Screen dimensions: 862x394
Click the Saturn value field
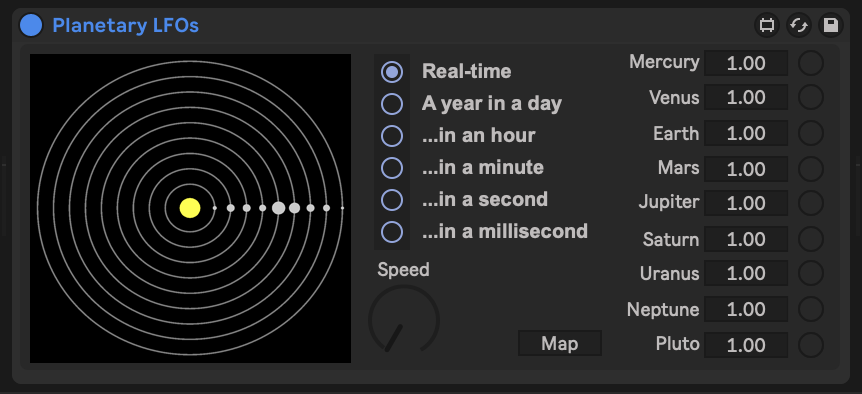[x=746, y=239]
